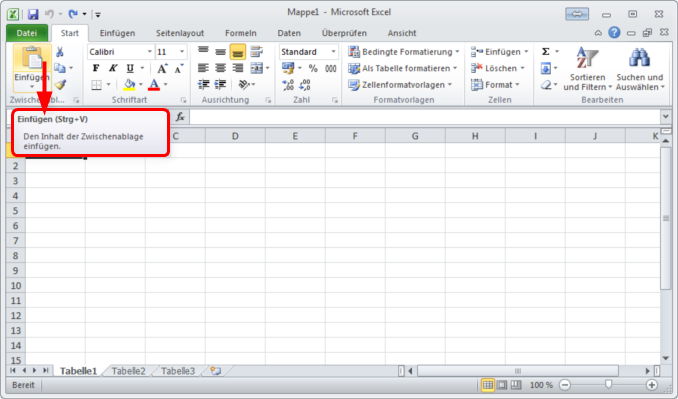The height and width of the screenshot is (399, 678).
Task: Open Bedingte Formatierung dropdown
Action: click(404, 52)
